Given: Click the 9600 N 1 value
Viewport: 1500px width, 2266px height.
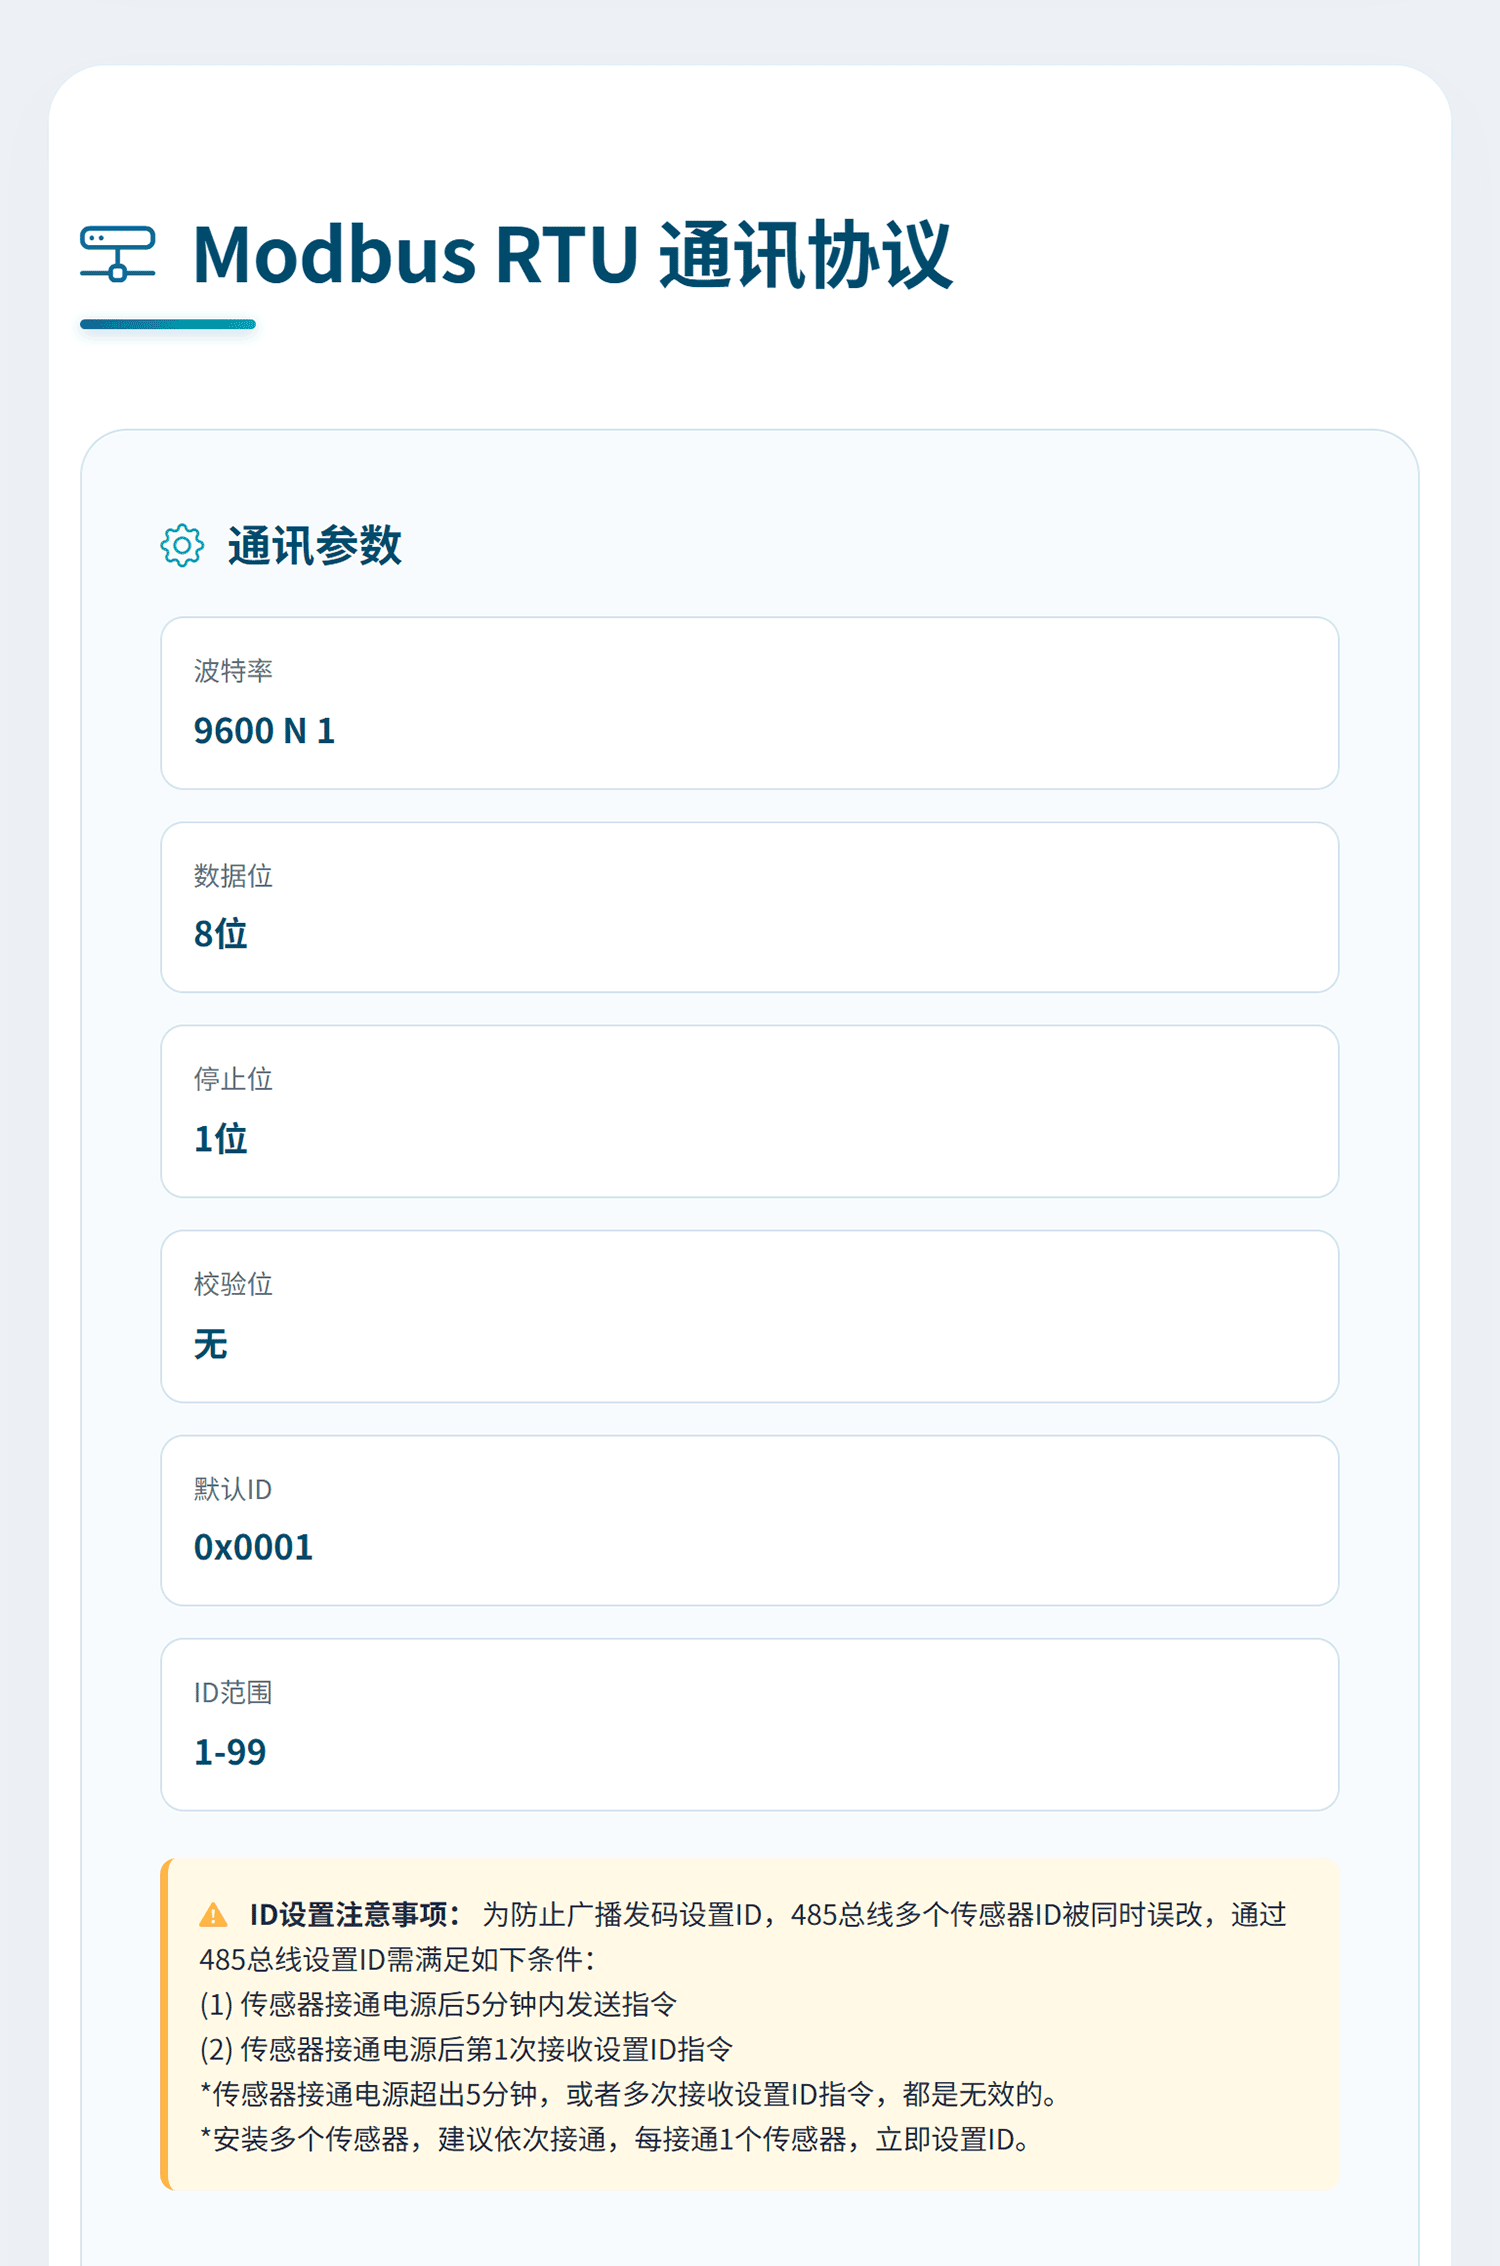Looking at the screenshot, I should (264, 731).
